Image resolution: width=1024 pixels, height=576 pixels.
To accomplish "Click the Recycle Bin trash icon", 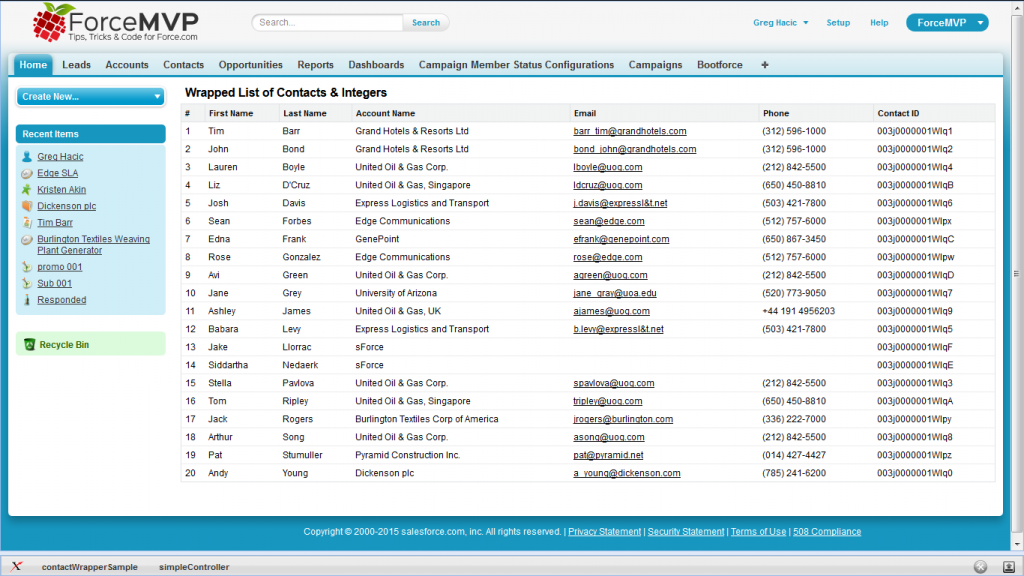I will pyautogui.click(x=29, y=345).
